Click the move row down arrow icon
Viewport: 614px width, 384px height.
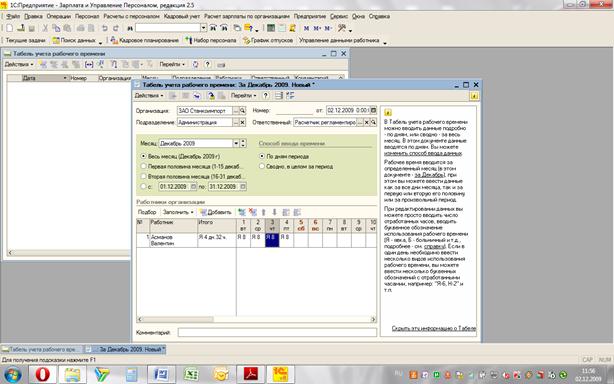coord(274,212)
